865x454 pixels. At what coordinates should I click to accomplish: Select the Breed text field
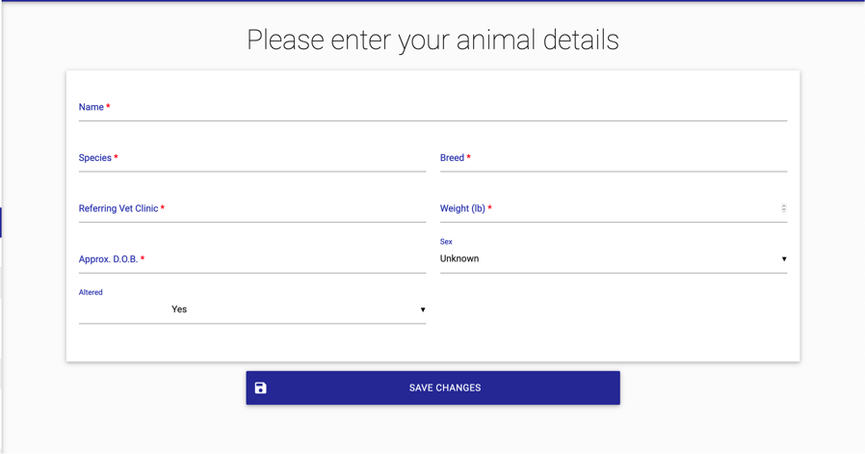(x=613, y=159)
